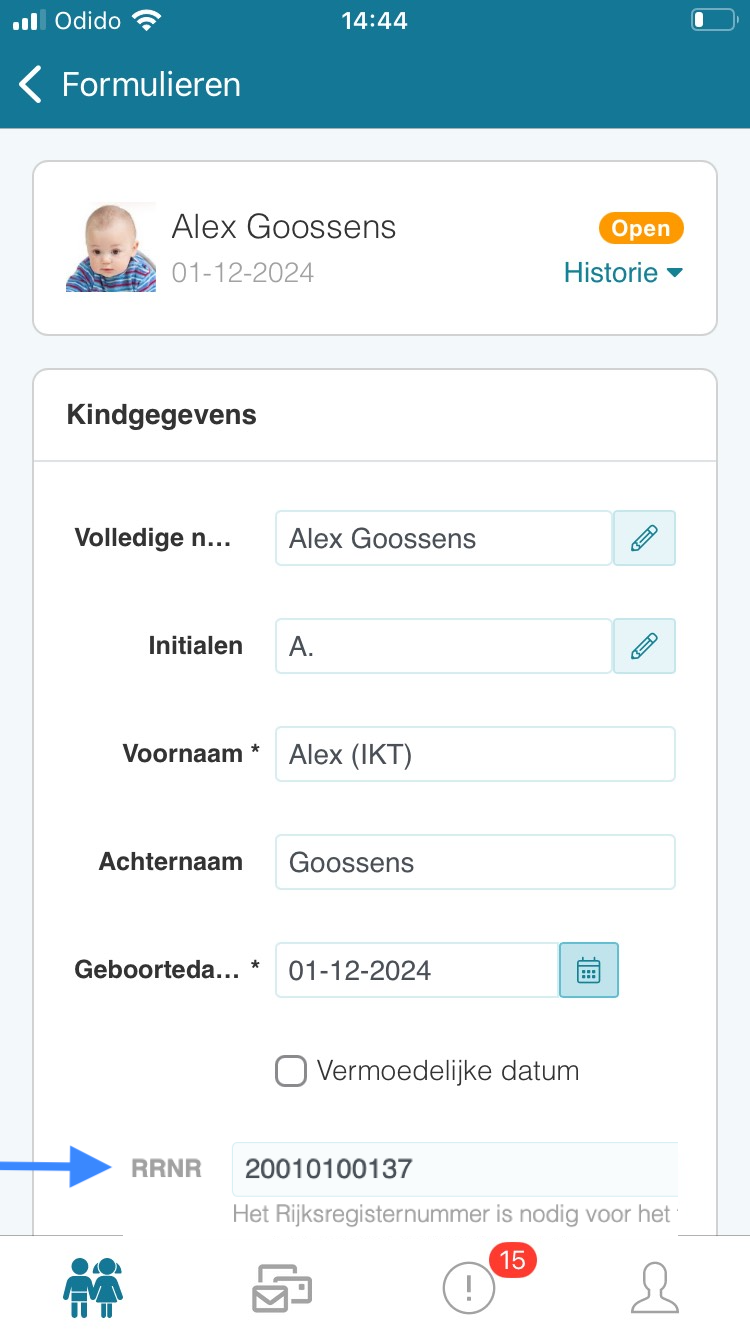The height and width of the screenshot is (1334, 750).
Task: Tap Alex Goossens baby photo
Action: 111,248
